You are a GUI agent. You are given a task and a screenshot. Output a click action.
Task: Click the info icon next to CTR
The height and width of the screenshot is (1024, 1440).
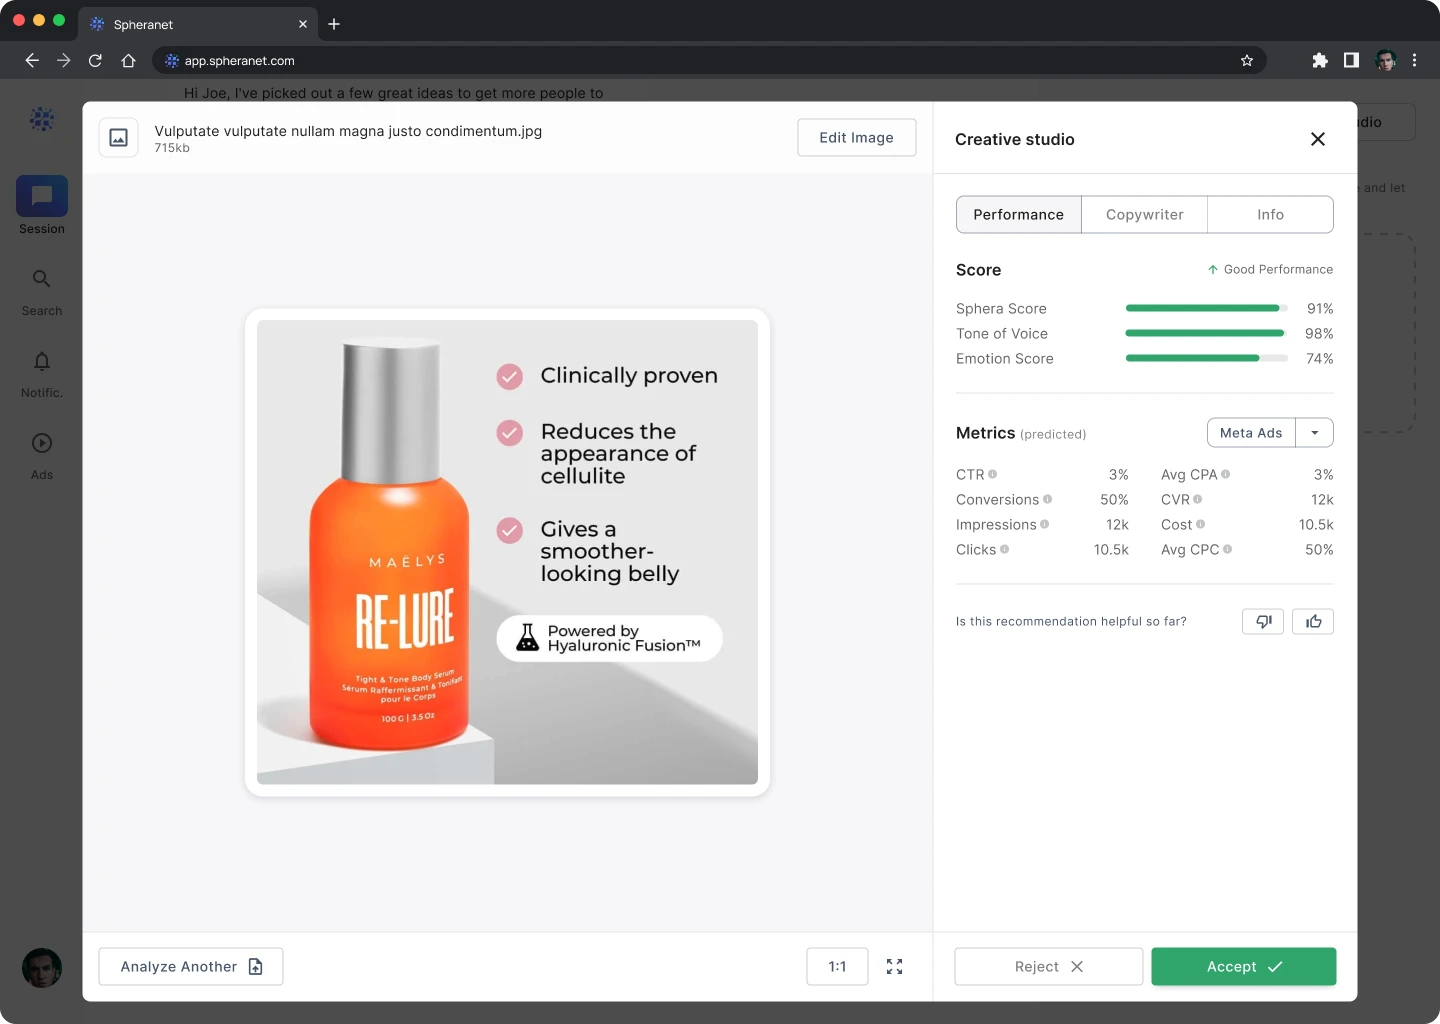click(994, 474)
